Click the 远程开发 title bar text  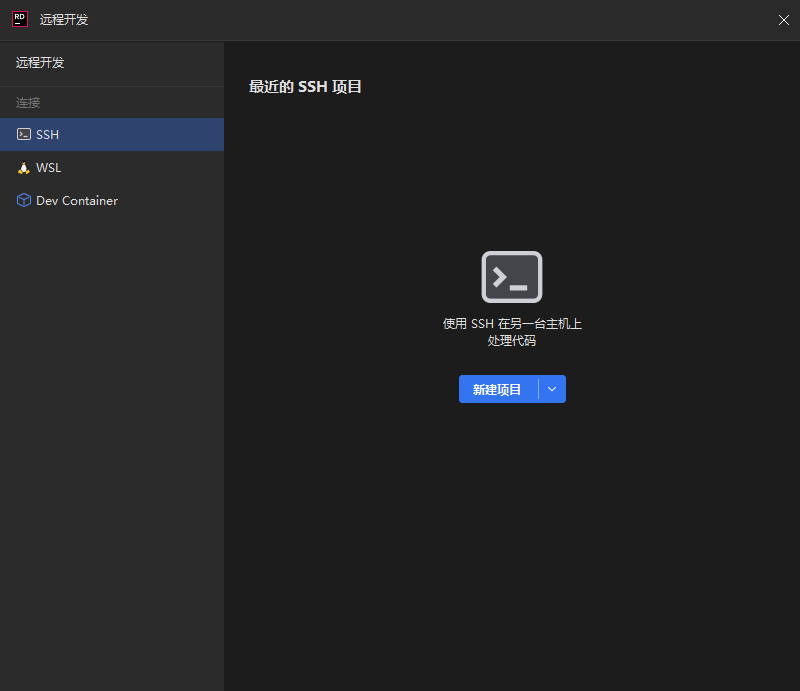[x=64, y=20]
